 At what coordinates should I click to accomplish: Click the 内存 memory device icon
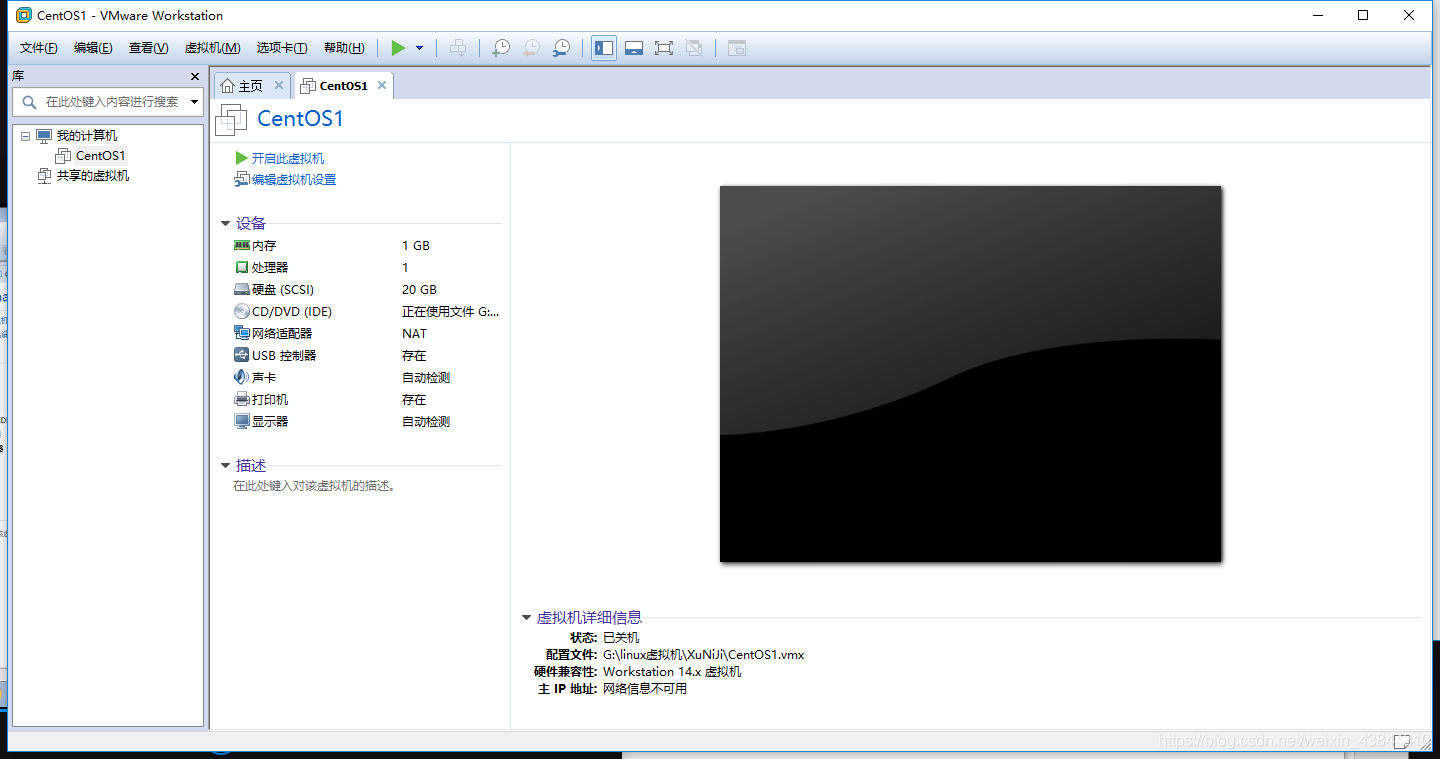point(241,245)
